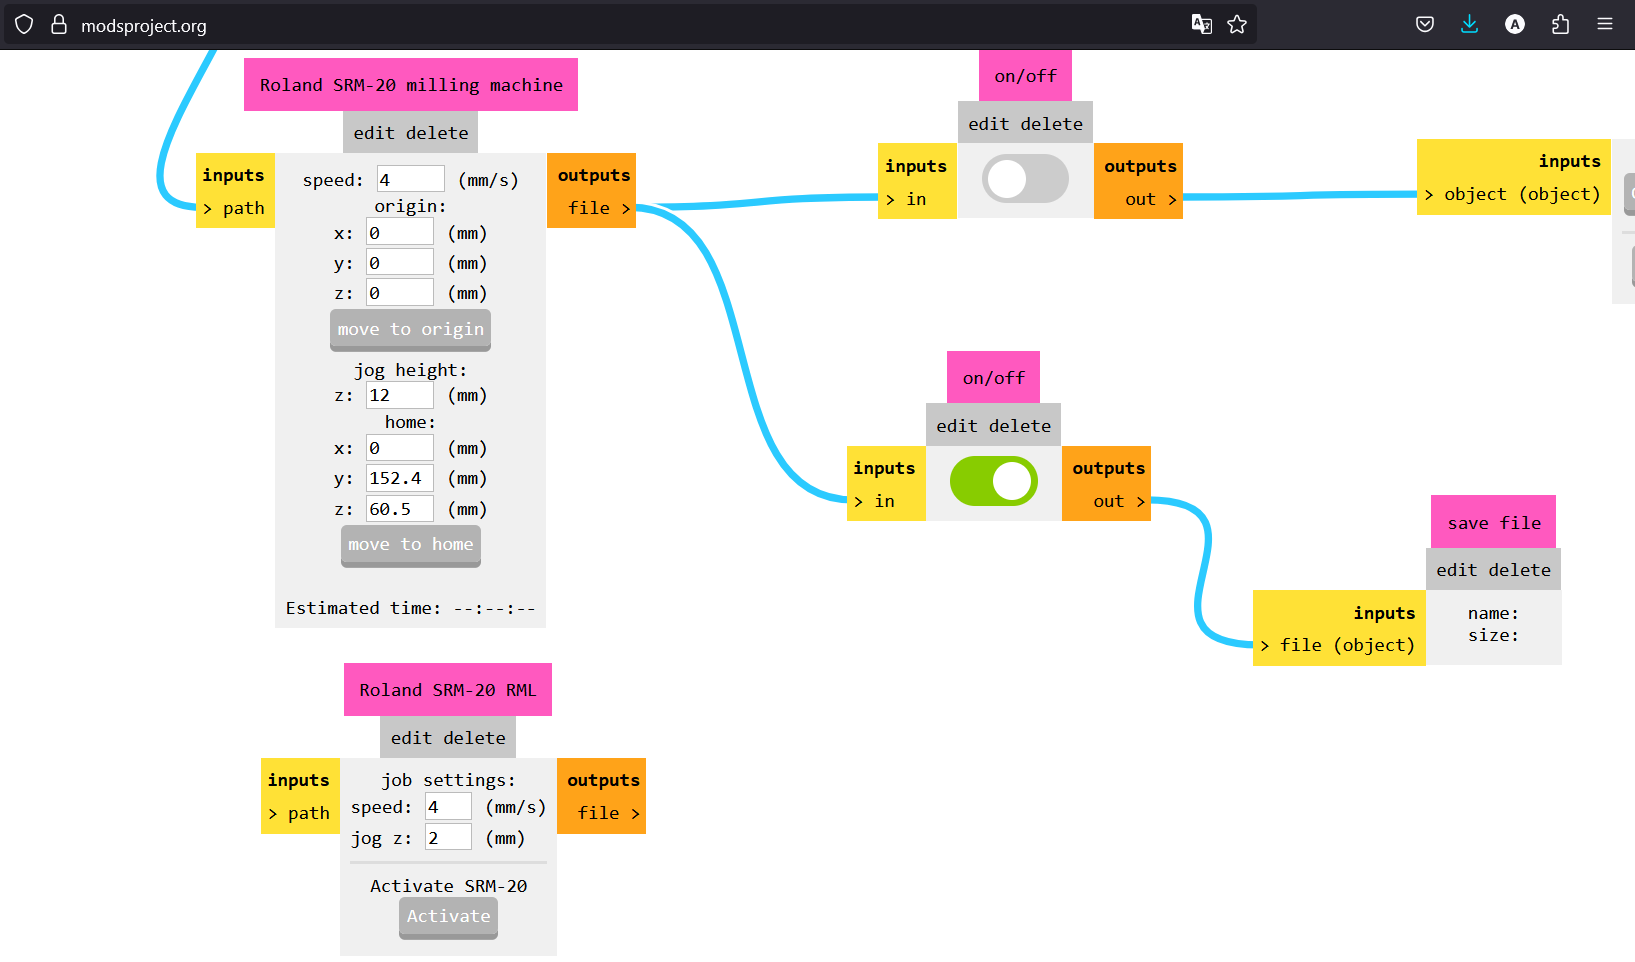Click the upper on/off 'out' output port

(1149, 199)
